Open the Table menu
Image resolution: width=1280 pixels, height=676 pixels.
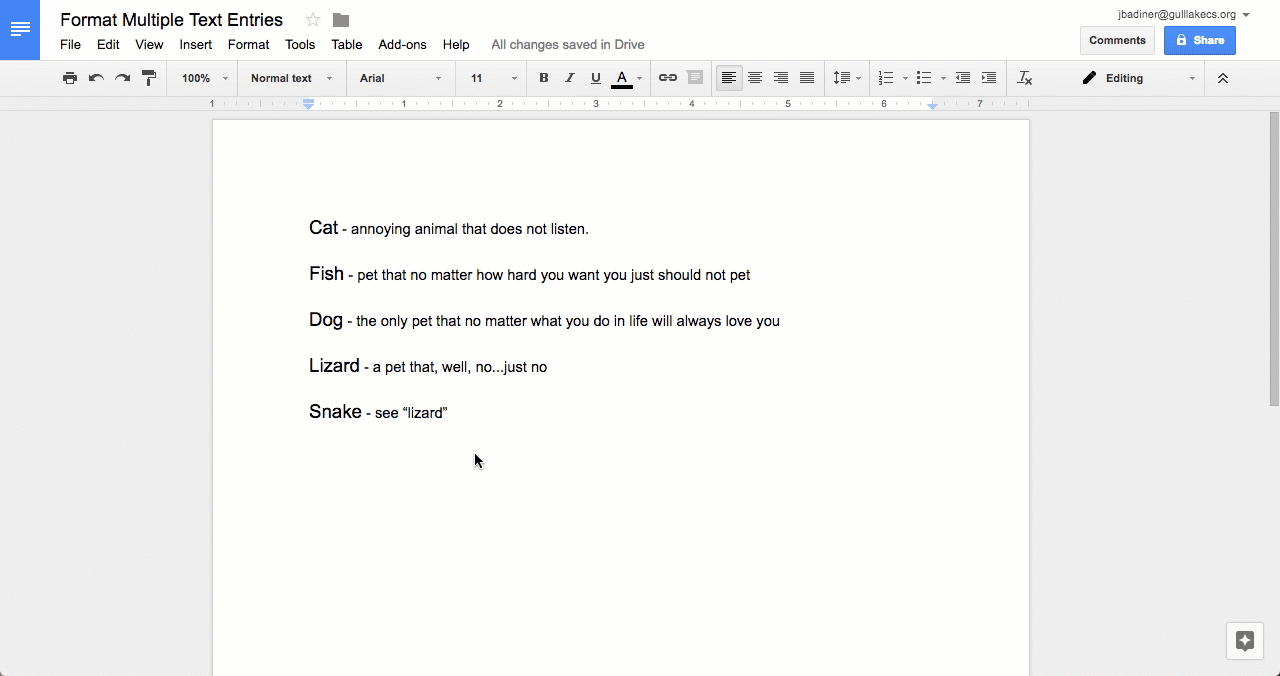click(x=347, y=44)
